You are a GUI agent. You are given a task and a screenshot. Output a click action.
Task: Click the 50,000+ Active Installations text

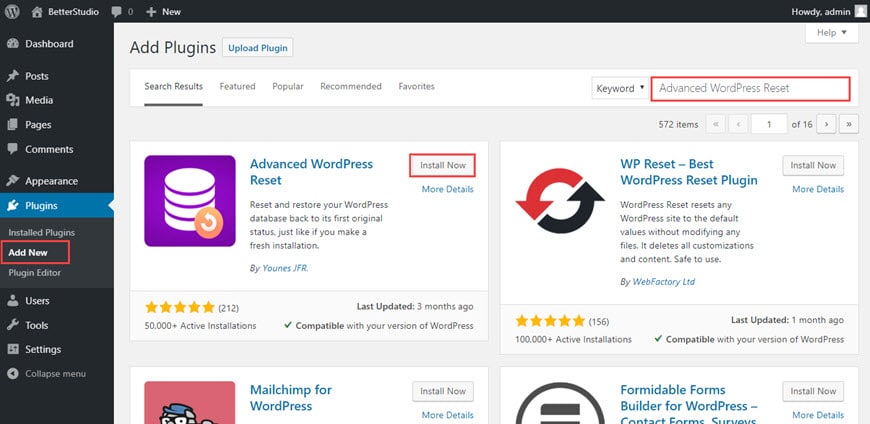(200, 326)
